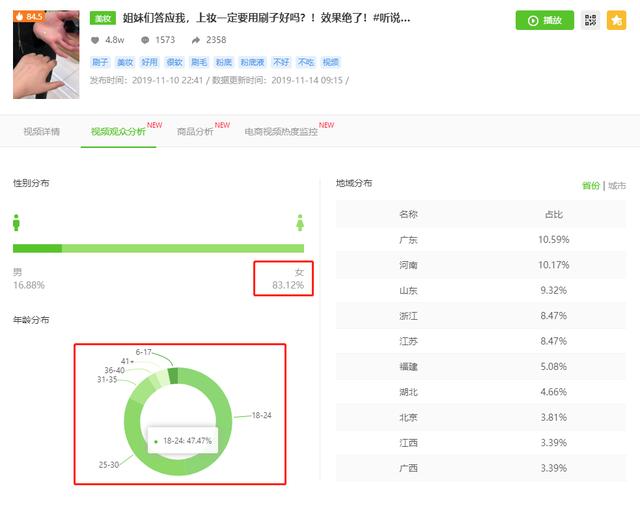Click the 9.32% percentage value
The height and width of the screenshot is (508, 640).
coord(553,291)
